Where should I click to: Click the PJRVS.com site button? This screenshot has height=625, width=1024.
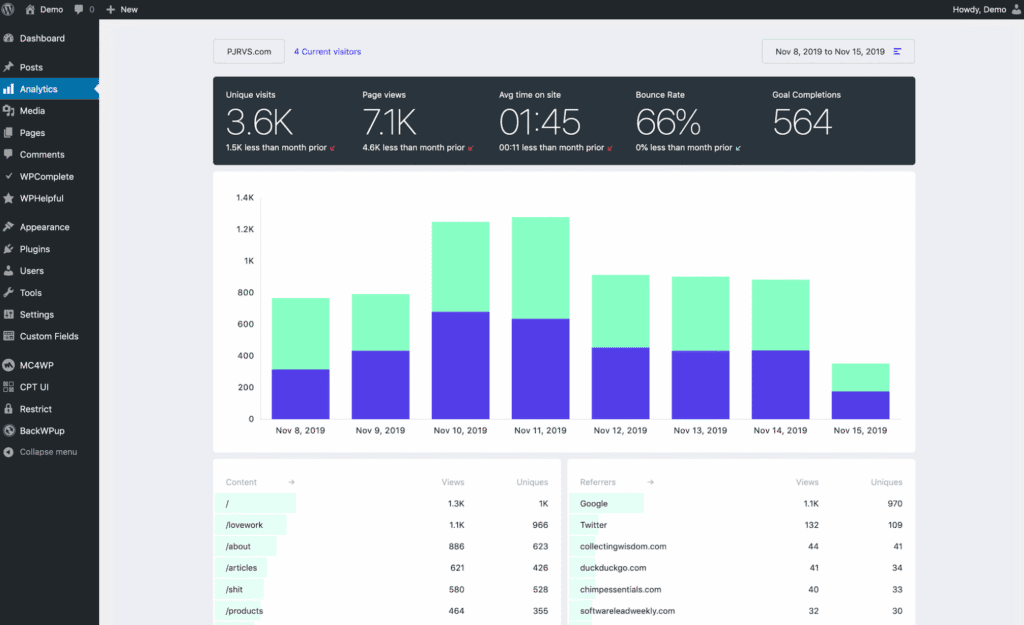[248, 51]
